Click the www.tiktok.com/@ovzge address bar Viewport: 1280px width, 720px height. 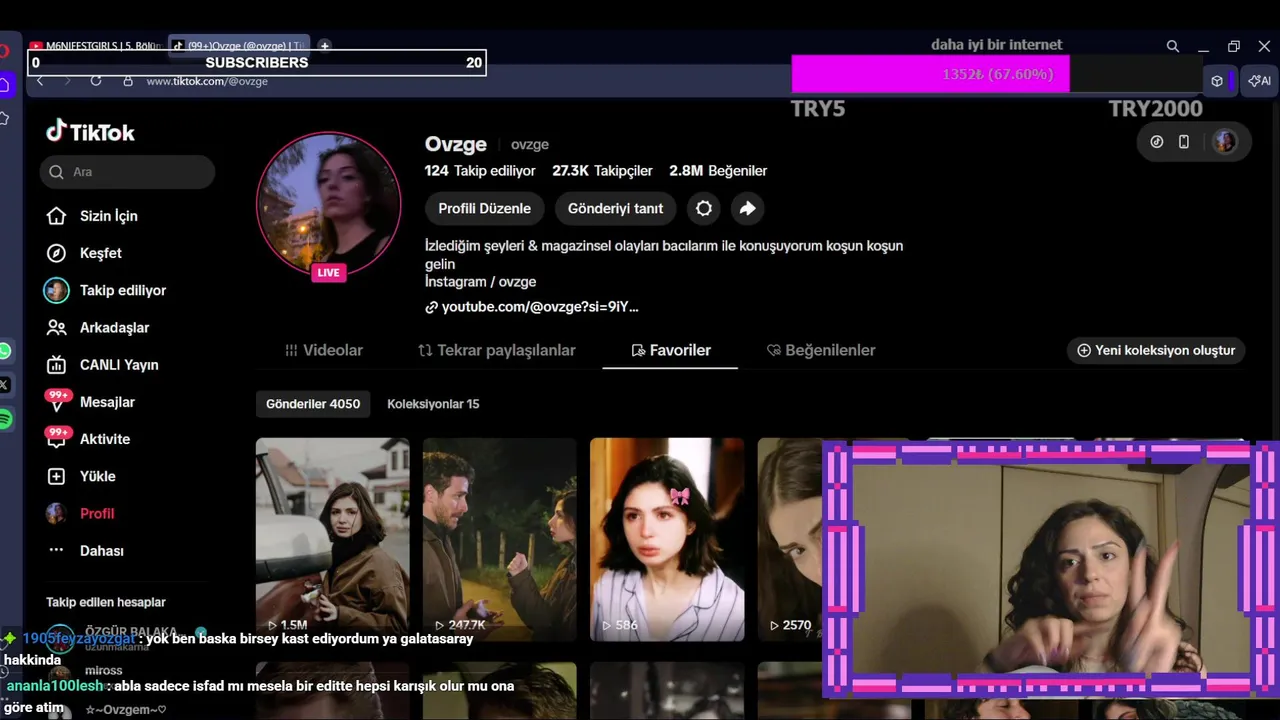(x=207, y=81)
